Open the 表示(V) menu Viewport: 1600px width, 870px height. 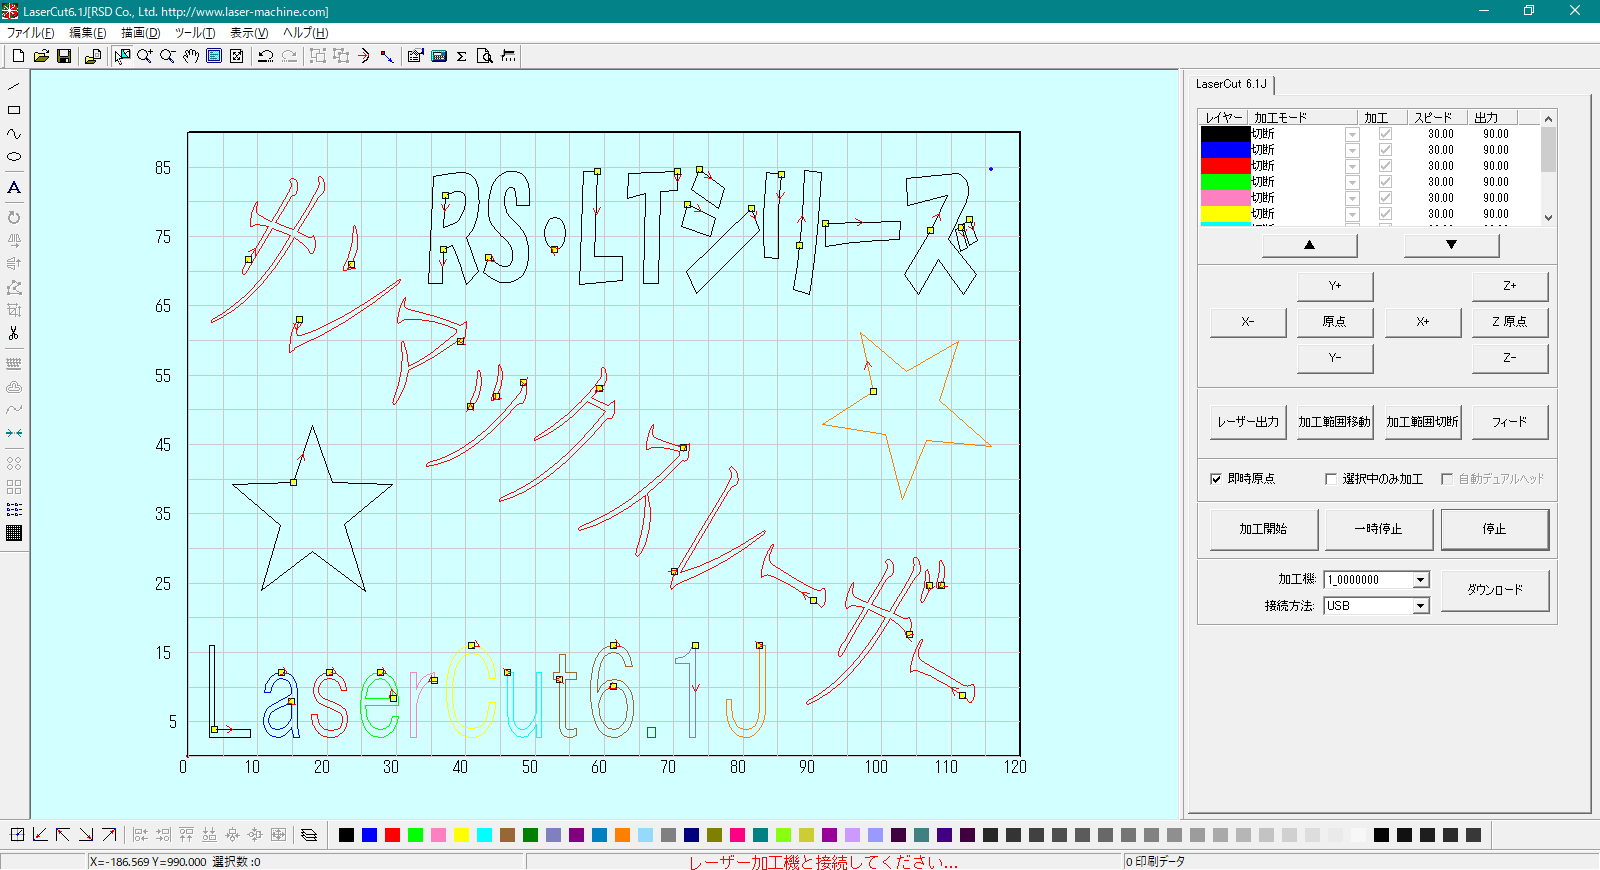249,33
